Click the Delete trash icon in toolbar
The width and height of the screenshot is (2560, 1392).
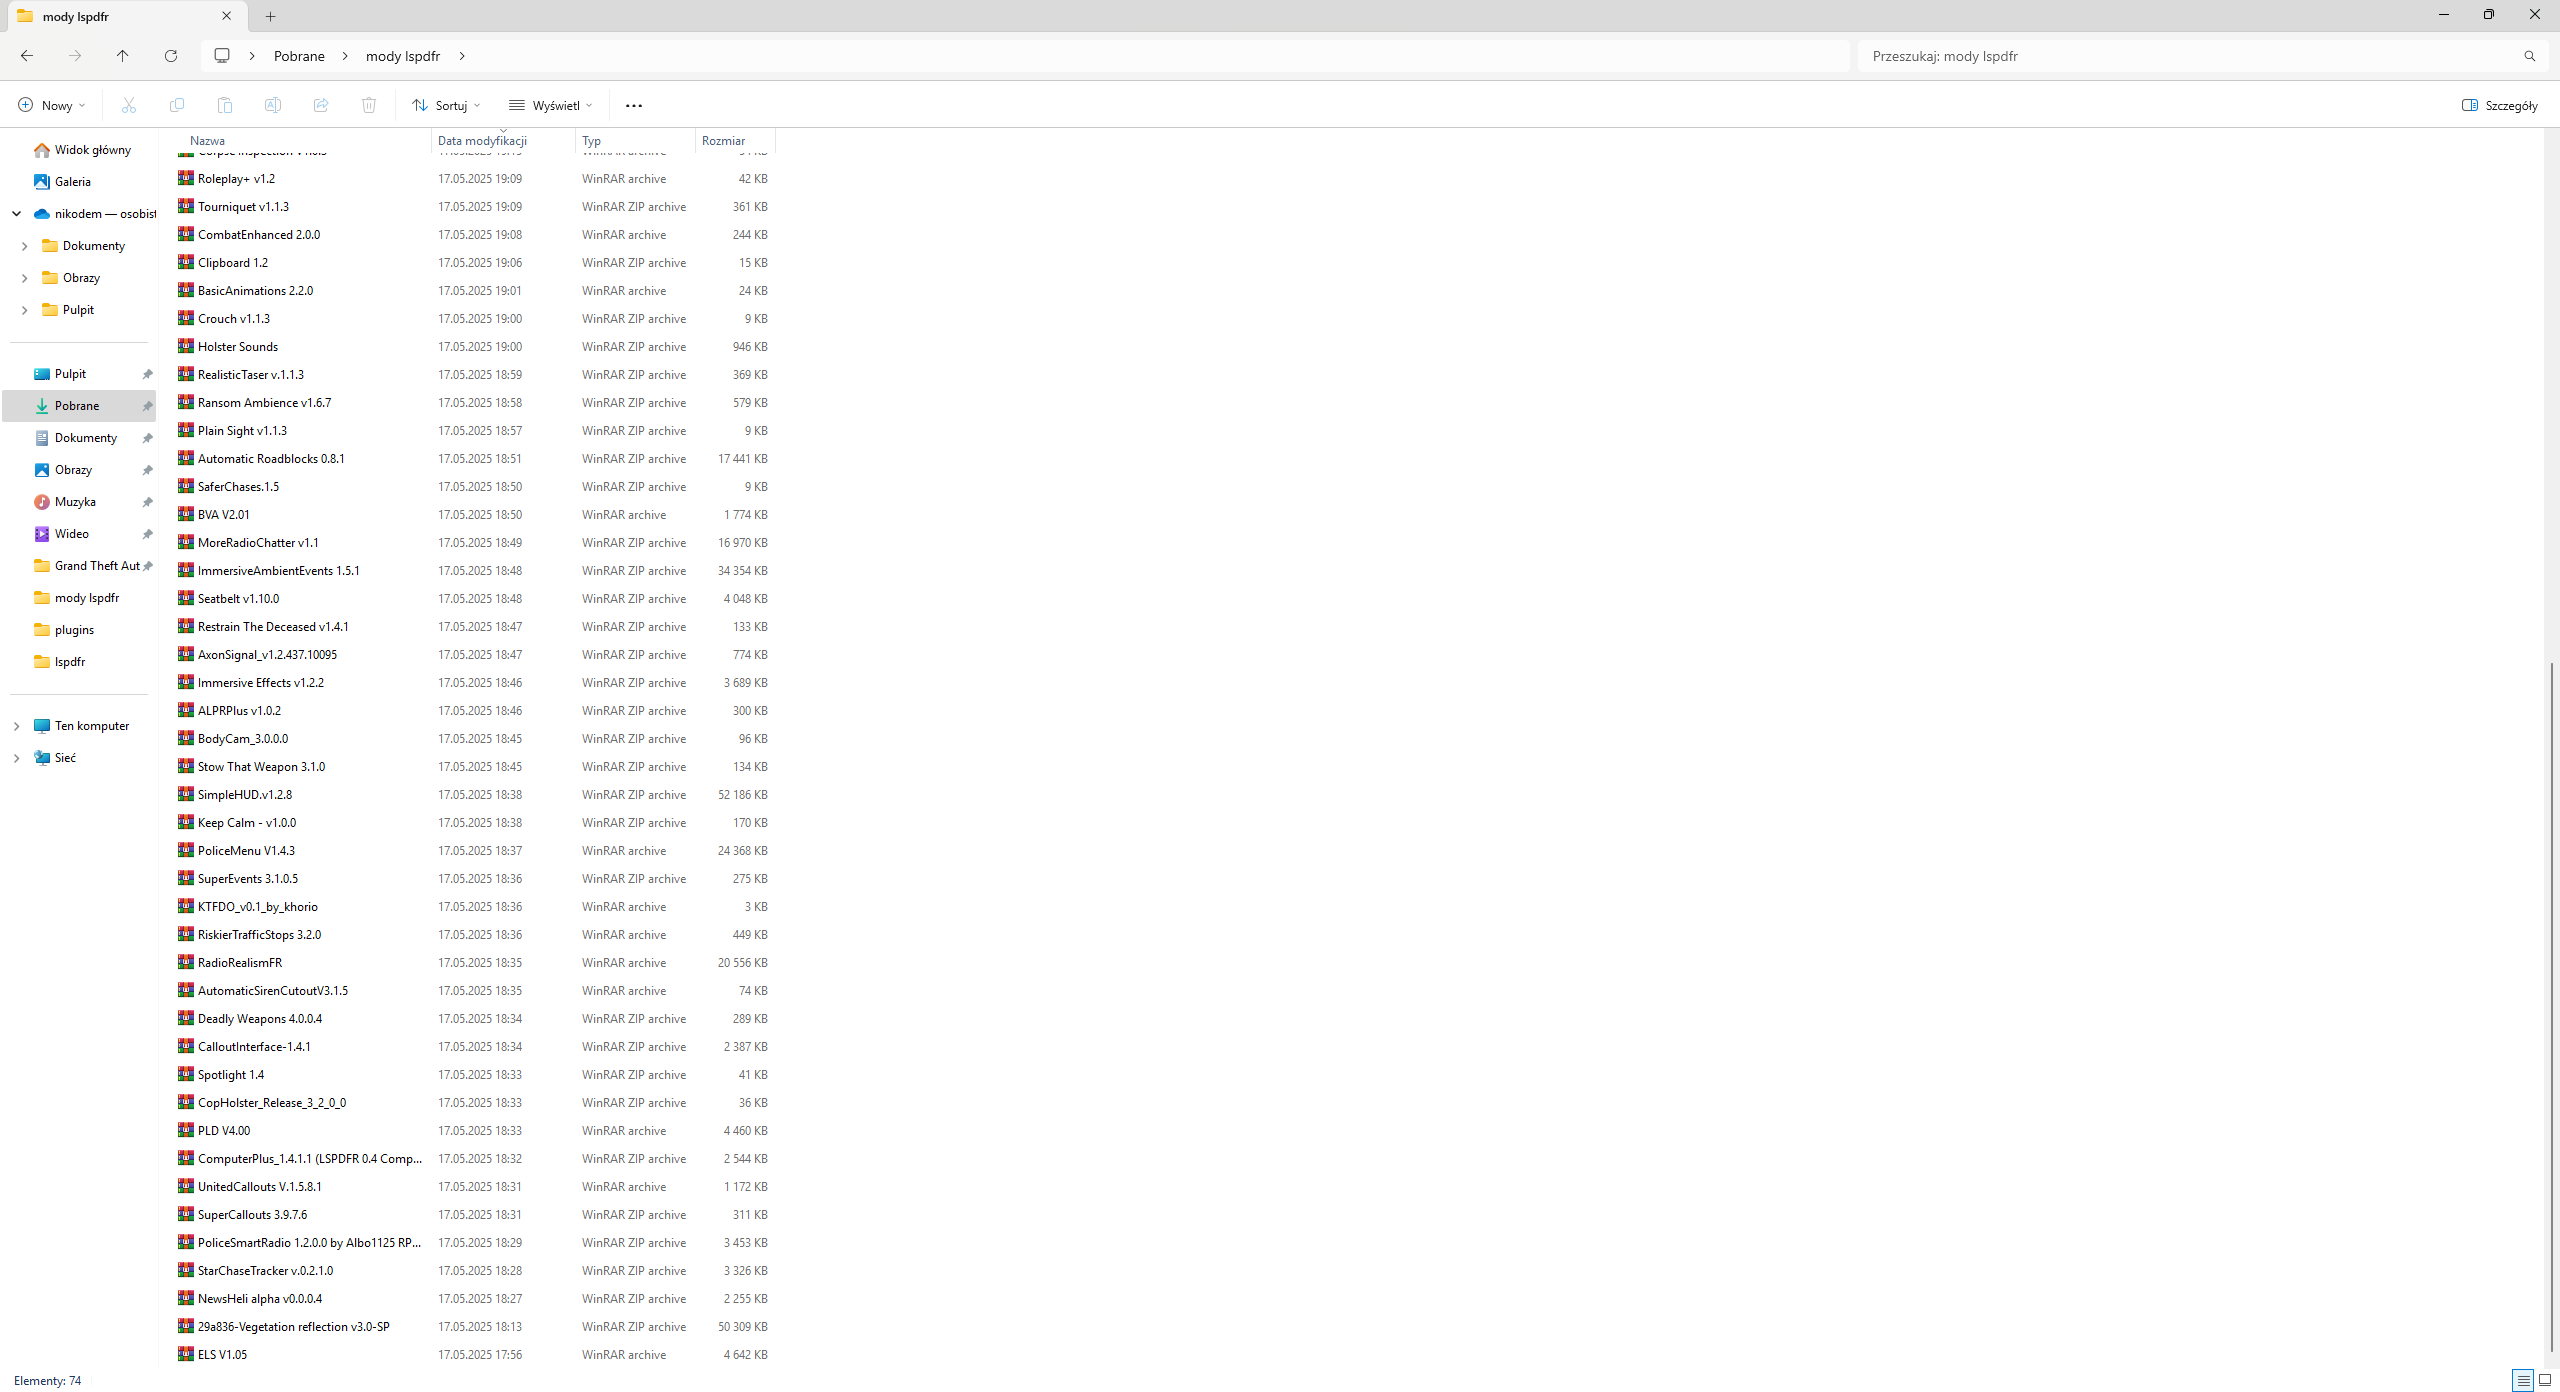coord(369,105)
